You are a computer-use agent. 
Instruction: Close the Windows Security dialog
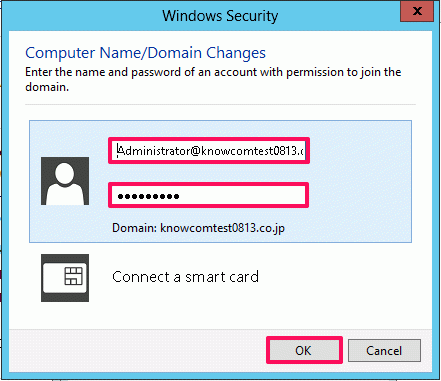coord(417,12)
